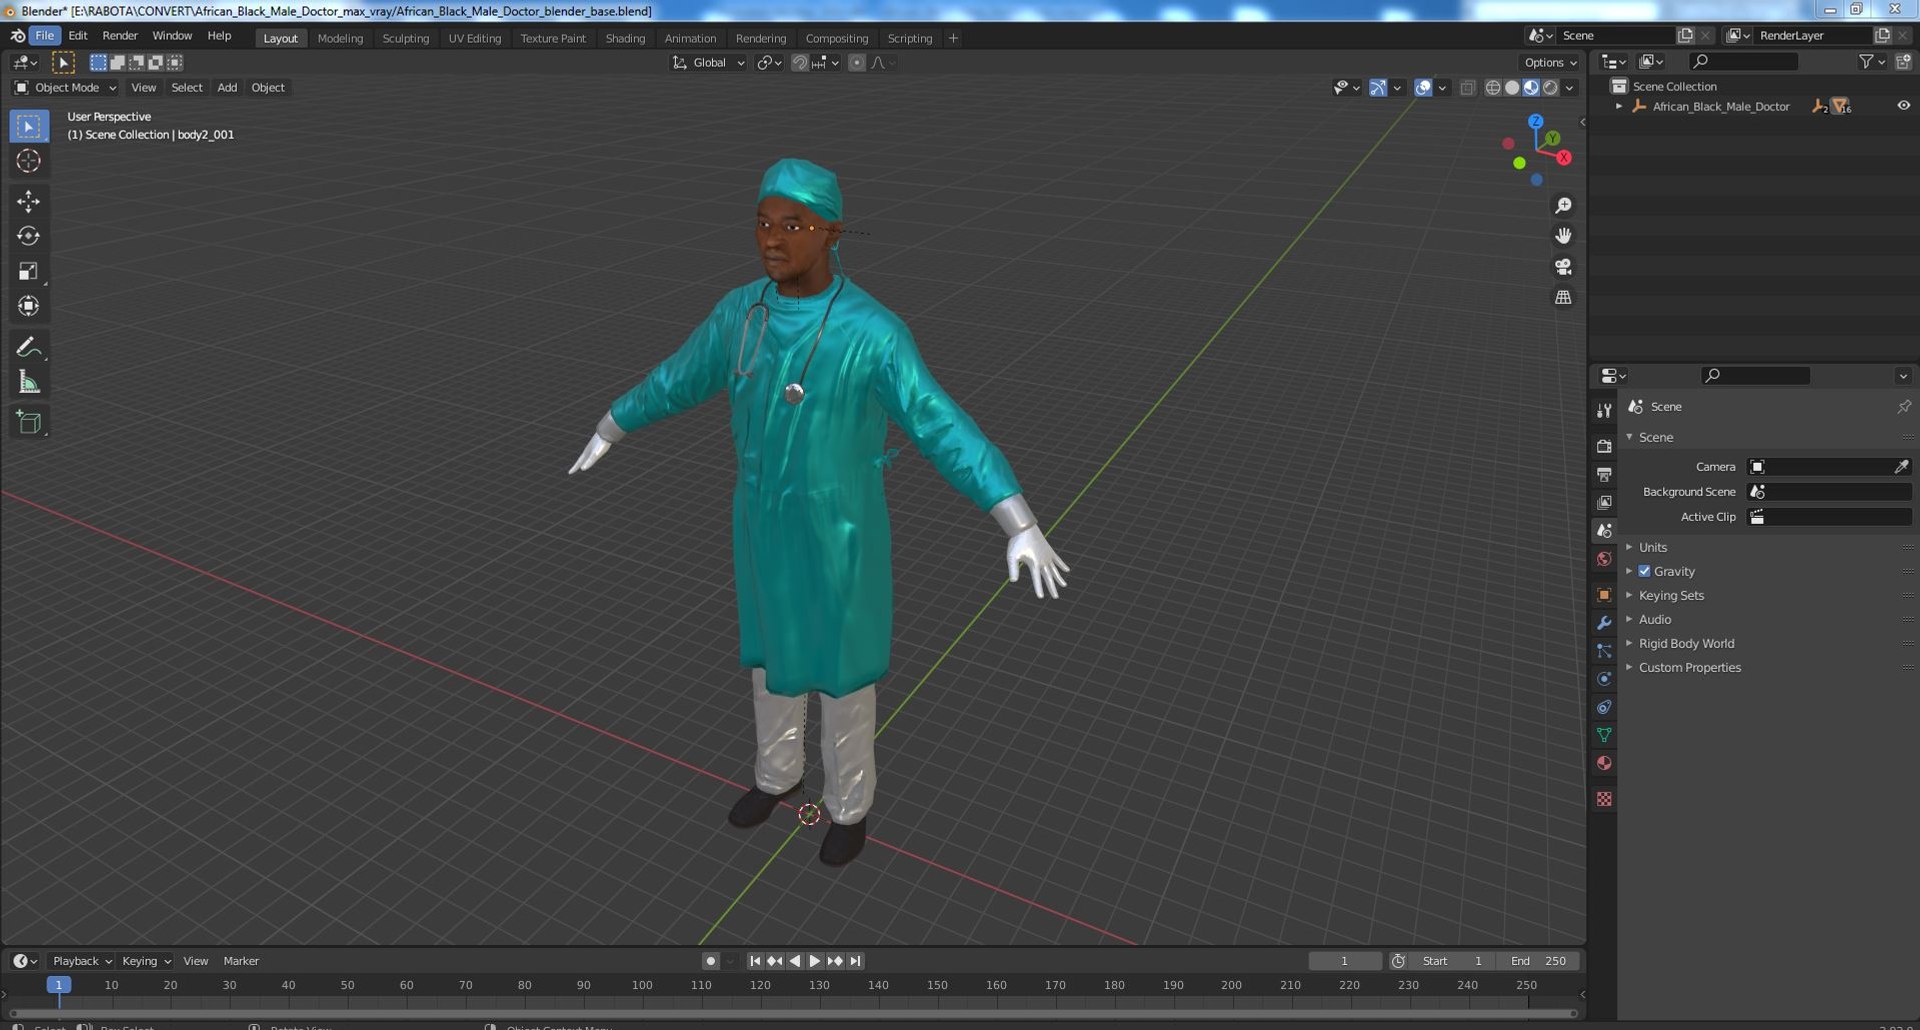Toggle the Gravity checkbox
Image resolution: width=1920 pixels, height=1030 pixels.
[1644, 571]
